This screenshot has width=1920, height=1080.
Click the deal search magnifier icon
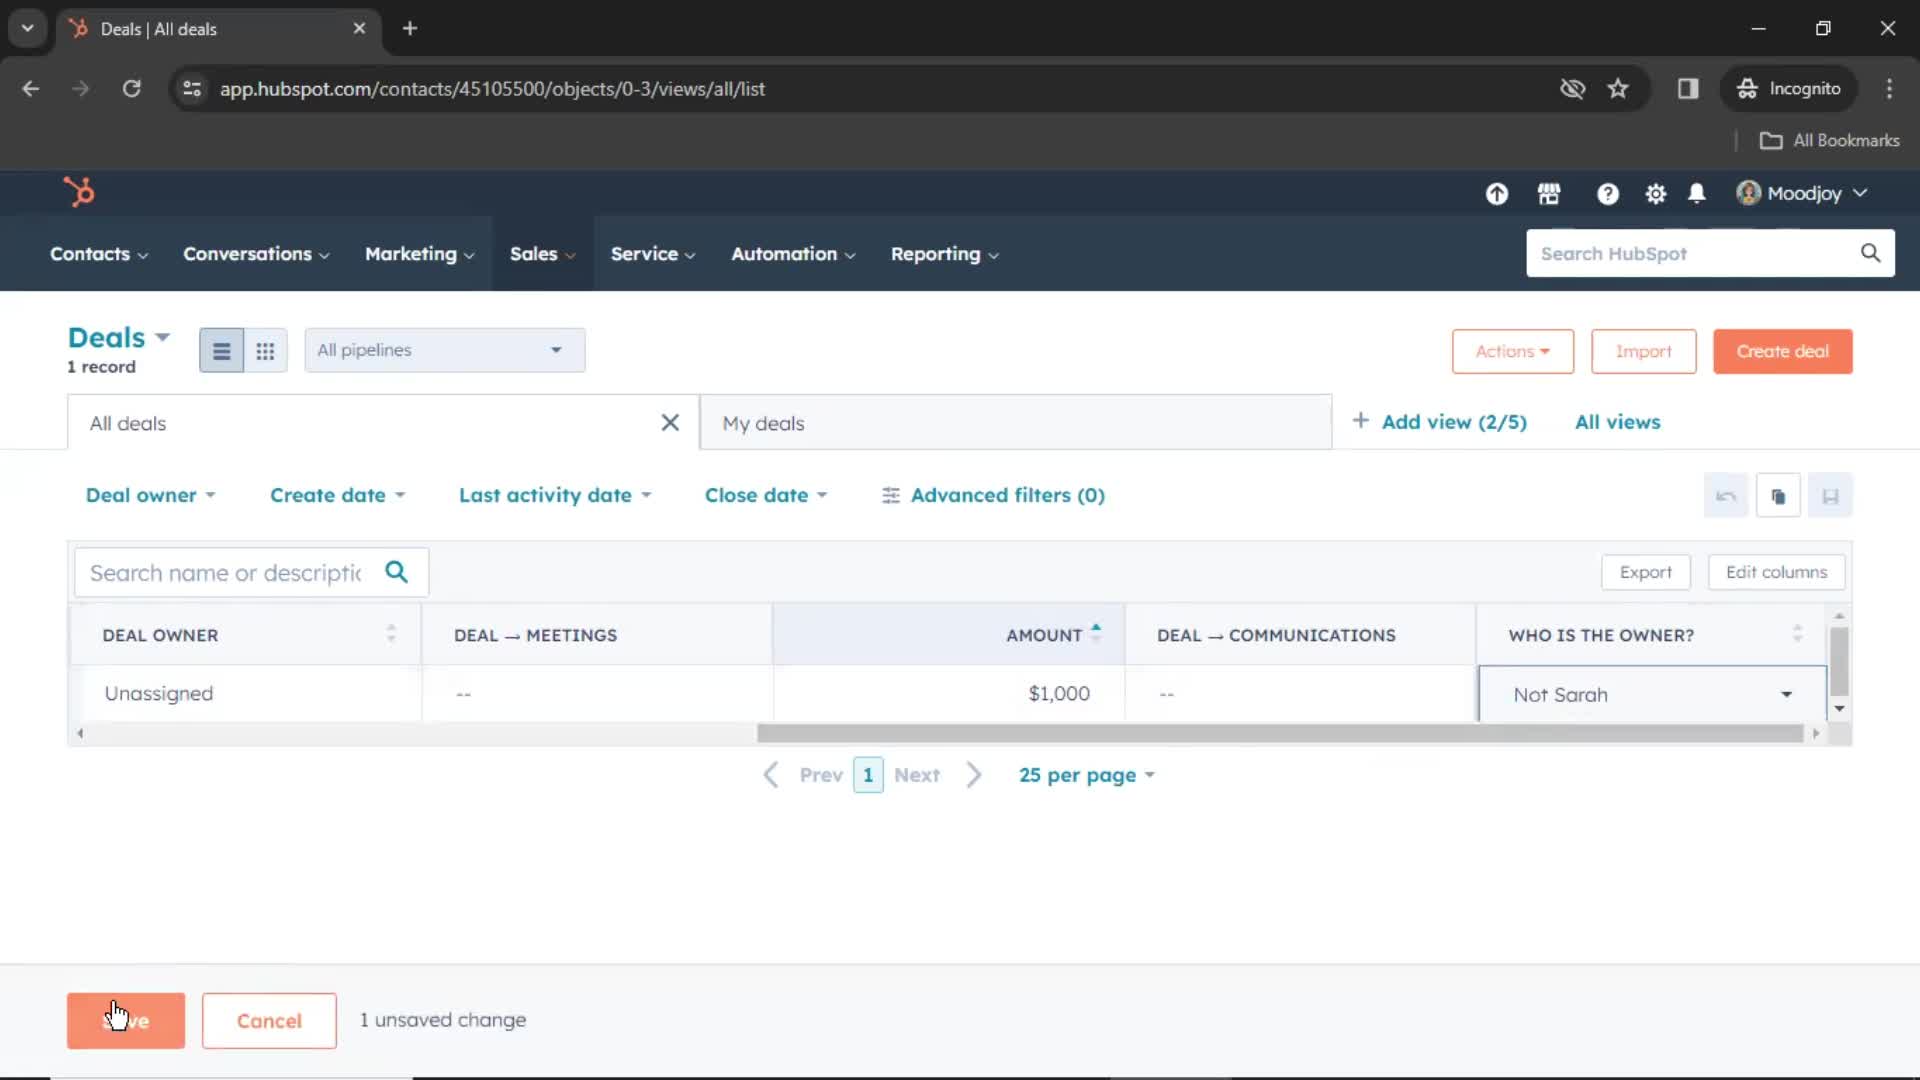click(x=397, y=572)
